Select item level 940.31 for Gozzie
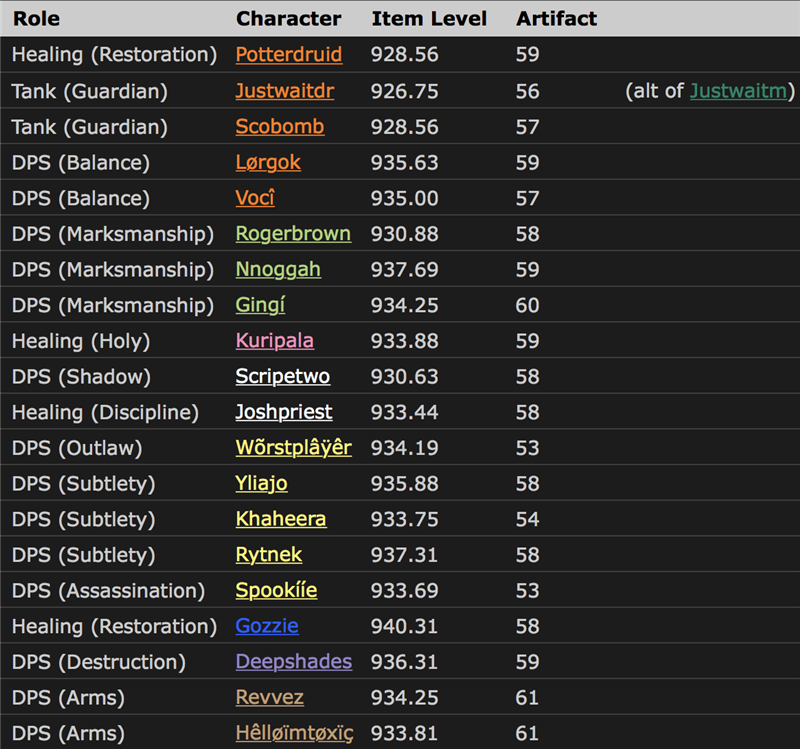Image resolution: width=800 pixels, height=749 pixels. [404, 627]
